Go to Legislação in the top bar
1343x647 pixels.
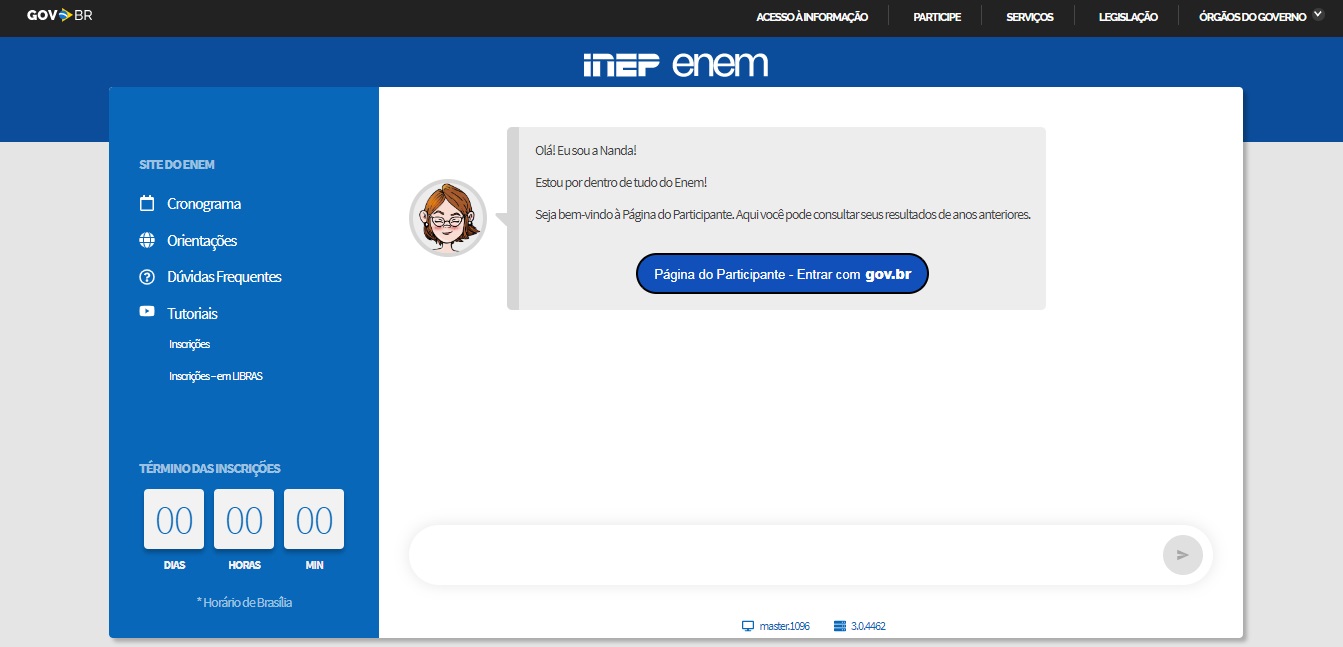[1127, 17]
